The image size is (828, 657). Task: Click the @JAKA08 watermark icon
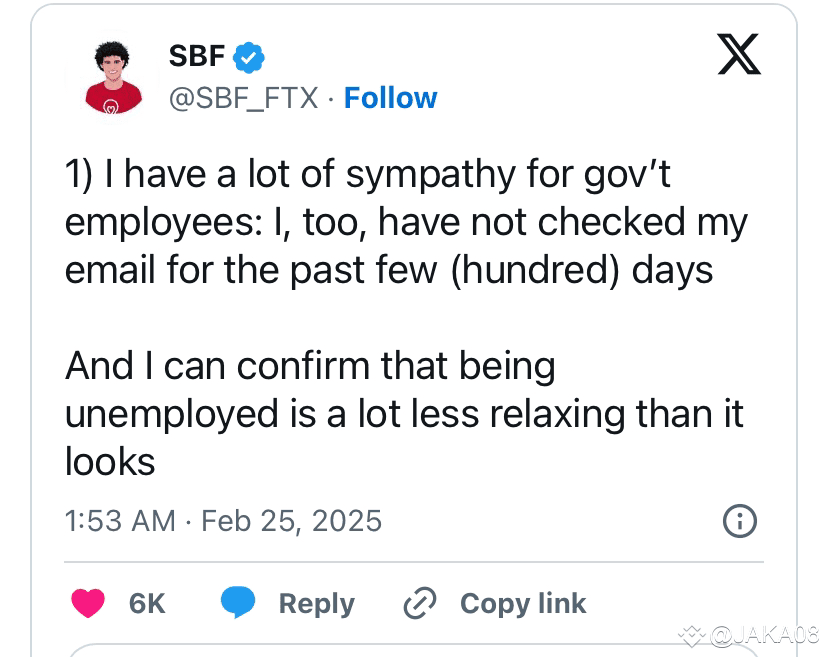pyautogui.click(x=692, y=634)
